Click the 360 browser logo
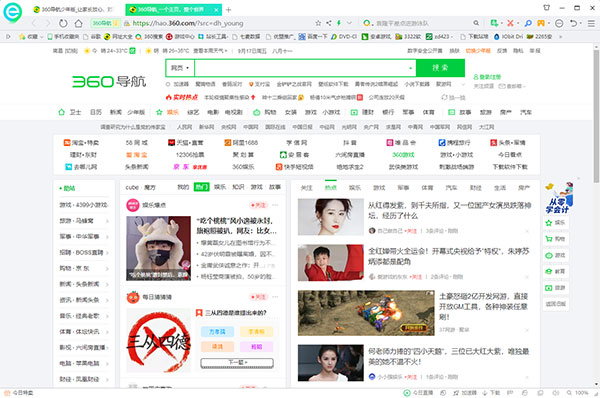Viewport: 600px width, 398px height. pyautogui.click(x=13, y=12)
